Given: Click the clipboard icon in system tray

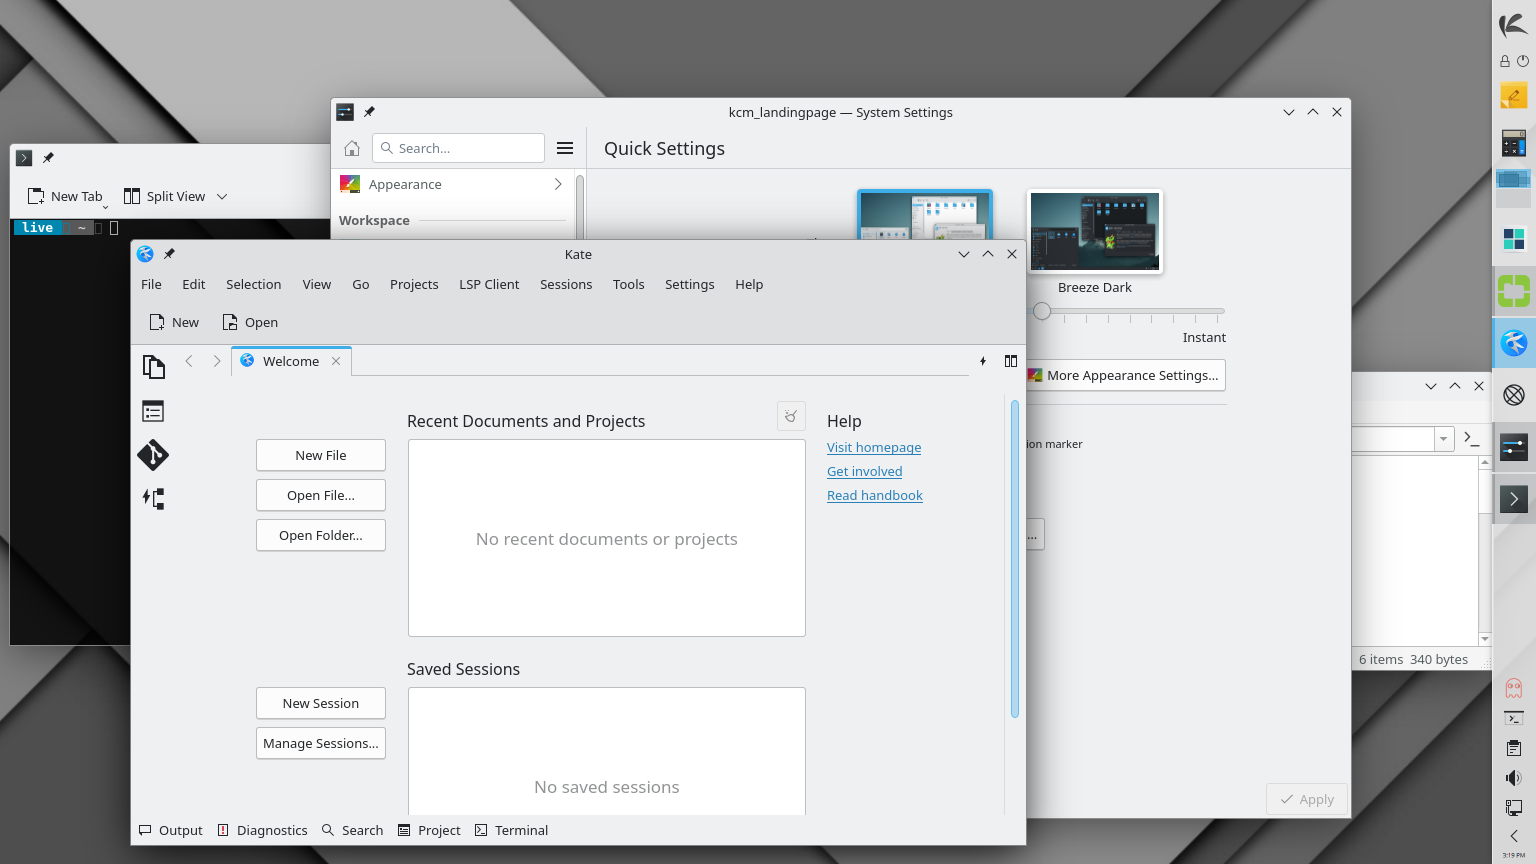Looking at the screenshot, I should click(1514, 748).
